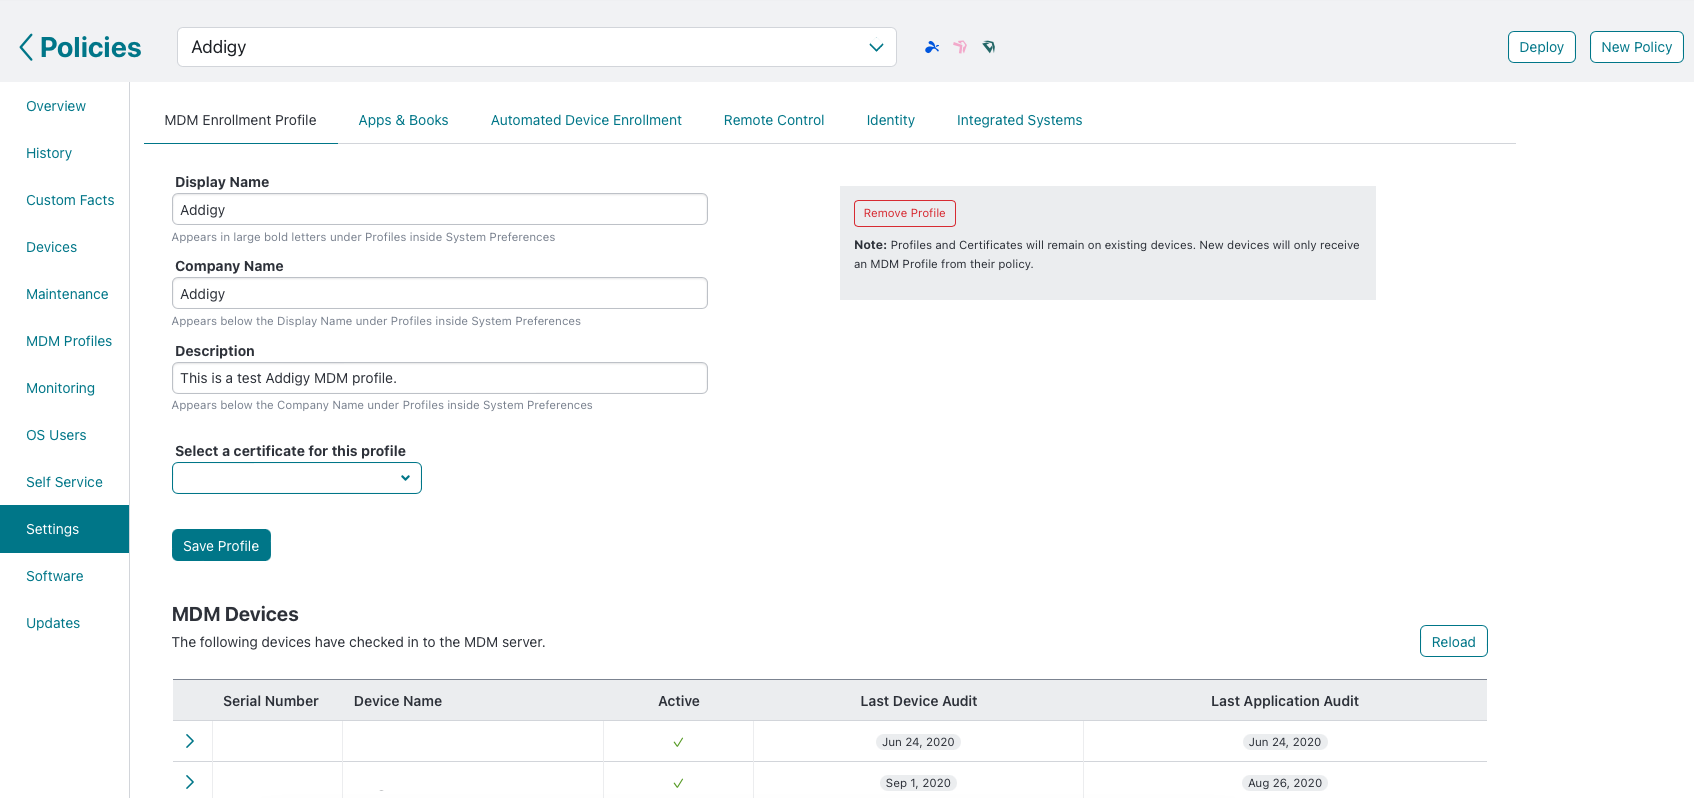Click the Policies heading link
The image size is (1694, 798).
90,47
